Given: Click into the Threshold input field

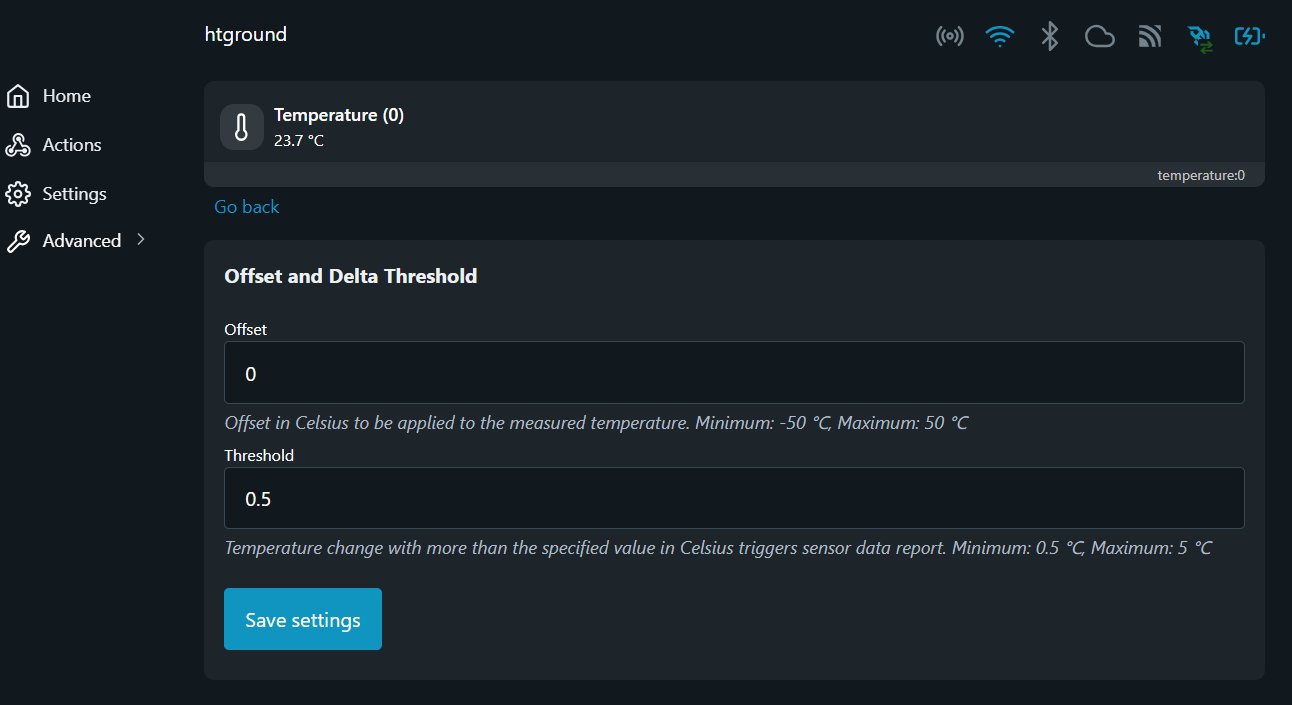Looking at the screenshot, I should coord(734,498).
